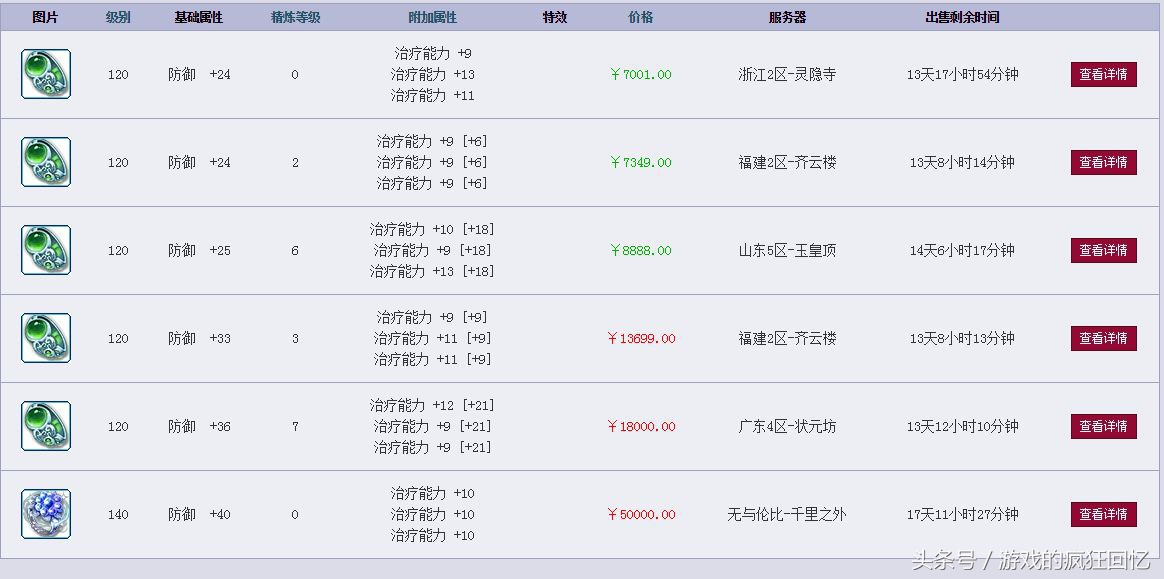The image size is (1164, 579).
Task: Click the item icon priced ¥7001.00
Action: point(46,74)
